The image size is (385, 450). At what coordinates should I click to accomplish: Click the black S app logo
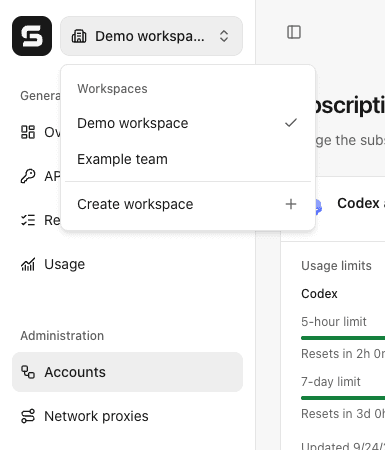pyautogui.click(x=32, y=36)
